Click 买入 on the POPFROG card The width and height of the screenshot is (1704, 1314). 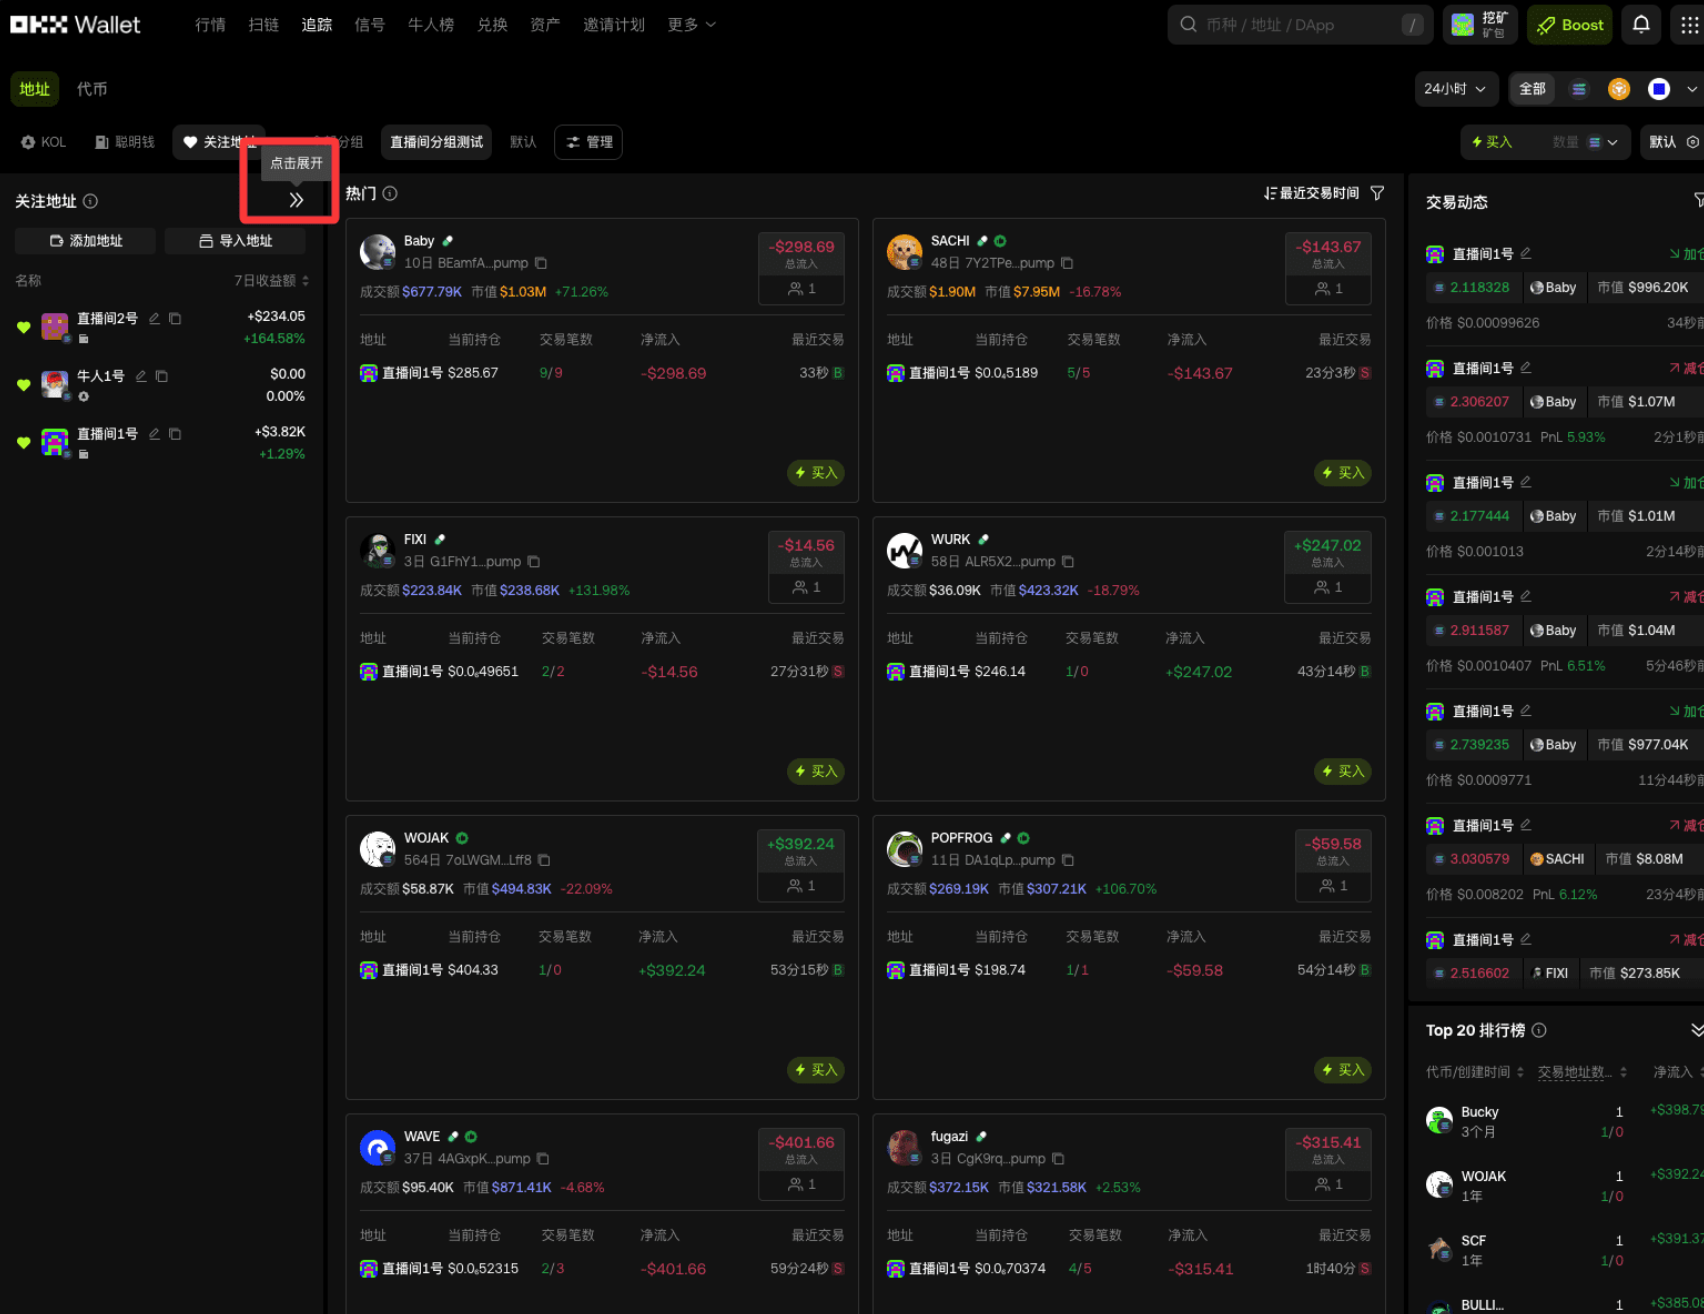[1343, 1070]
